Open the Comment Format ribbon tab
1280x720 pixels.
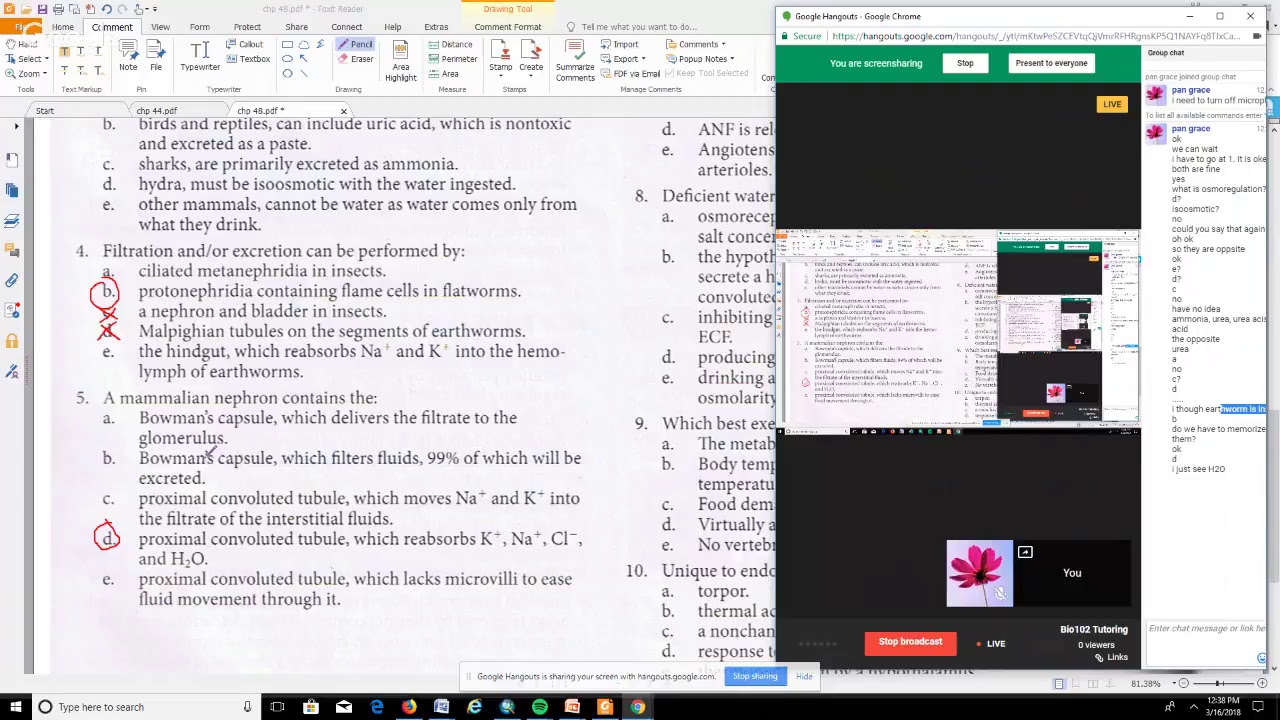pyautogui.click(x=508, y=27)
